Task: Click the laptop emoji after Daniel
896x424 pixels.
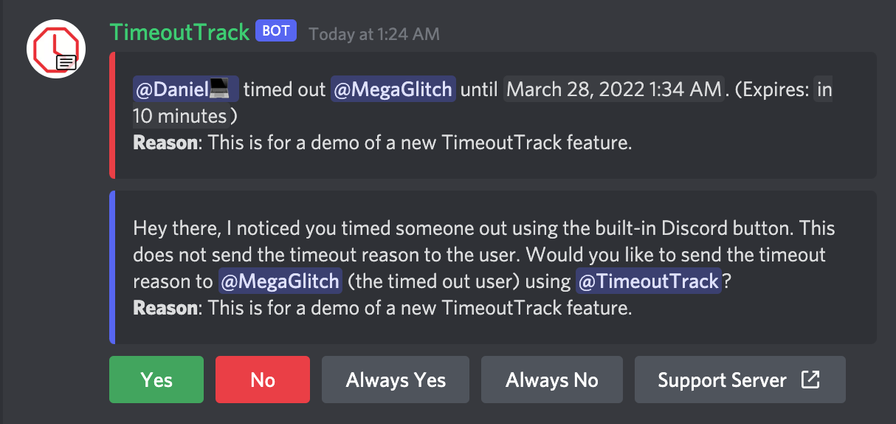Action: [x=219, y=89]
